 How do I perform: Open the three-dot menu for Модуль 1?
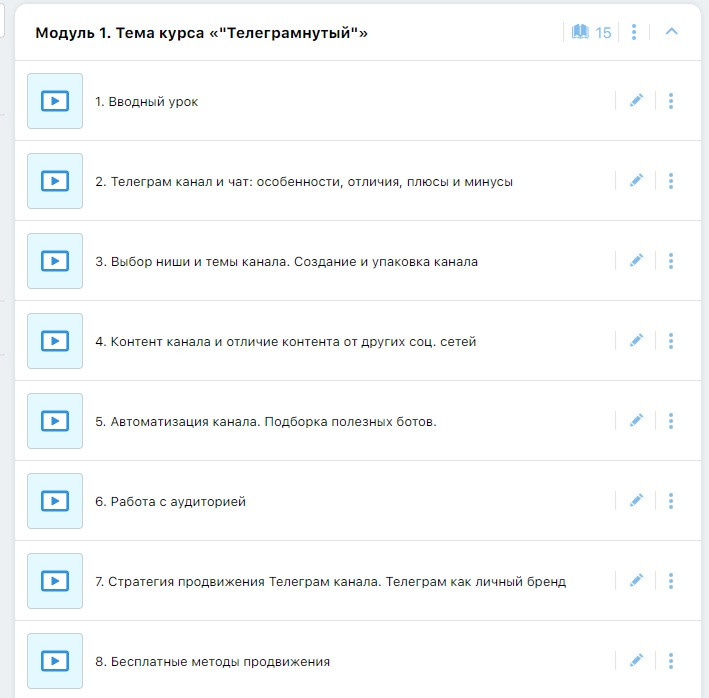pos(634,32)
